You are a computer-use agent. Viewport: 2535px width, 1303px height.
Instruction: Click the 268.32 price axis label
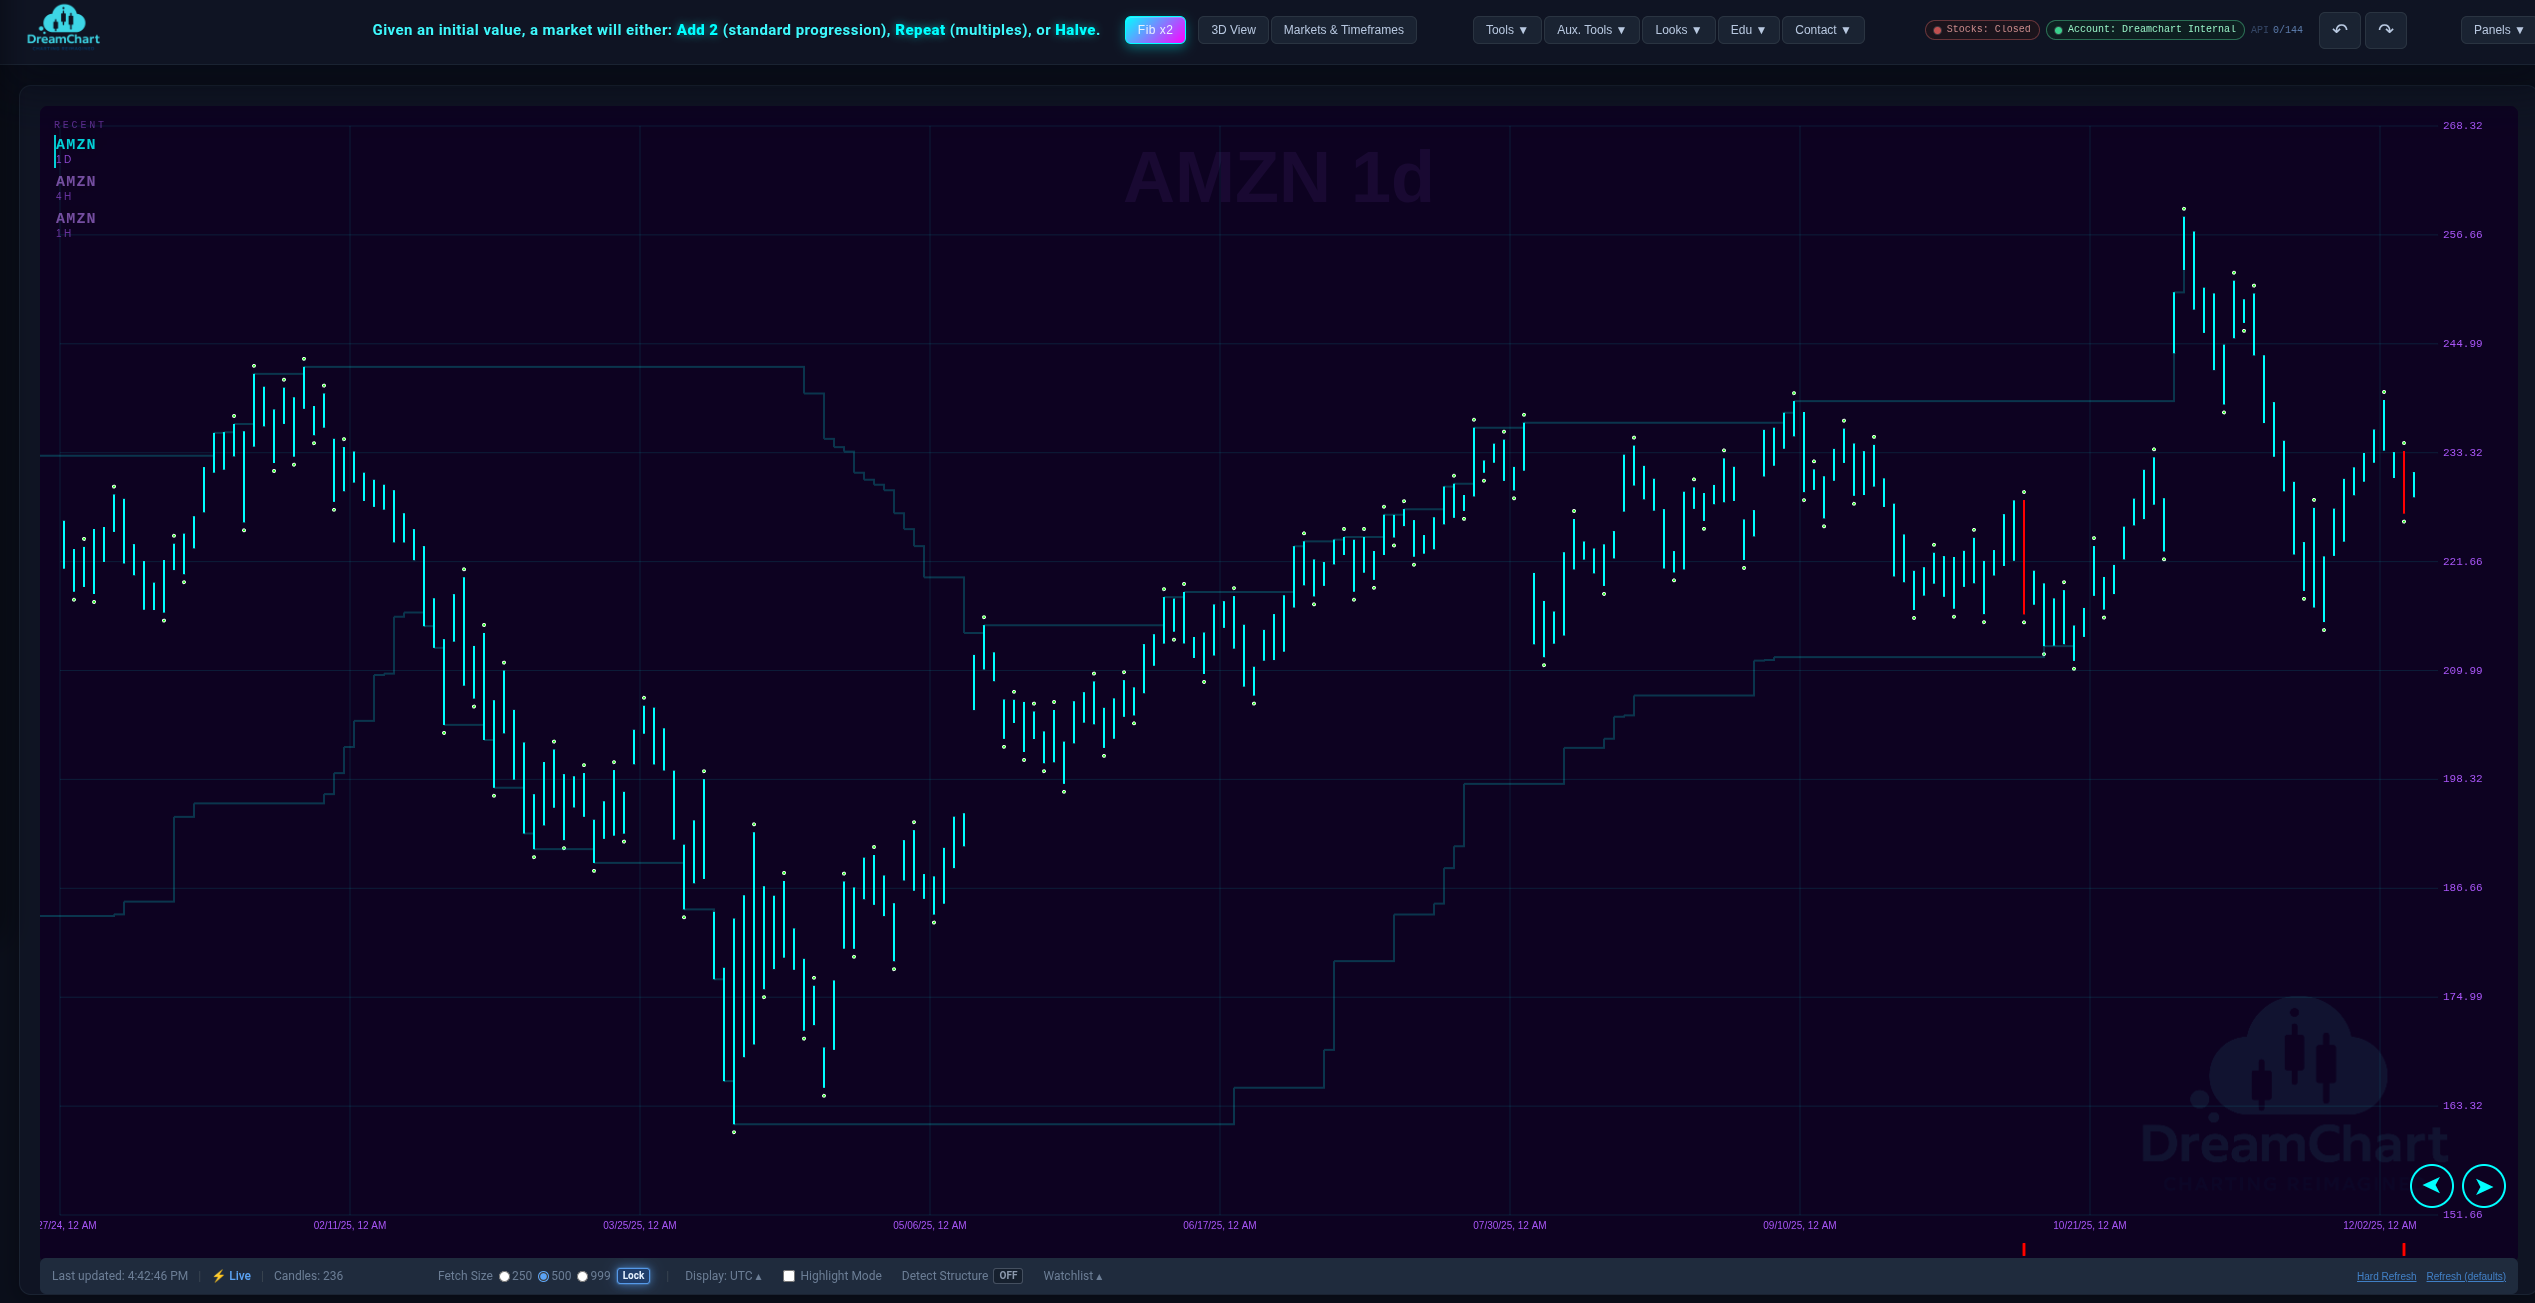(x=2462, y=126)
